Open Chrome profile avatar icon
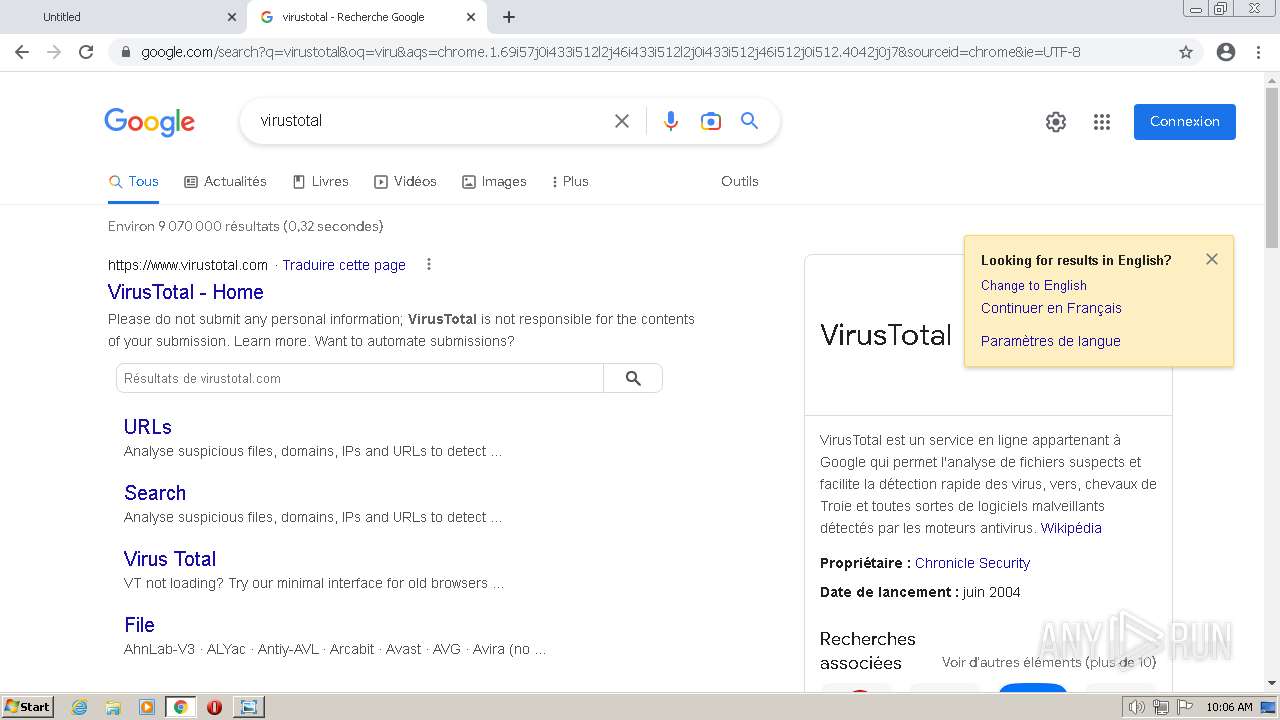This screenshot has width=1280, height=720. [1226, 52]
